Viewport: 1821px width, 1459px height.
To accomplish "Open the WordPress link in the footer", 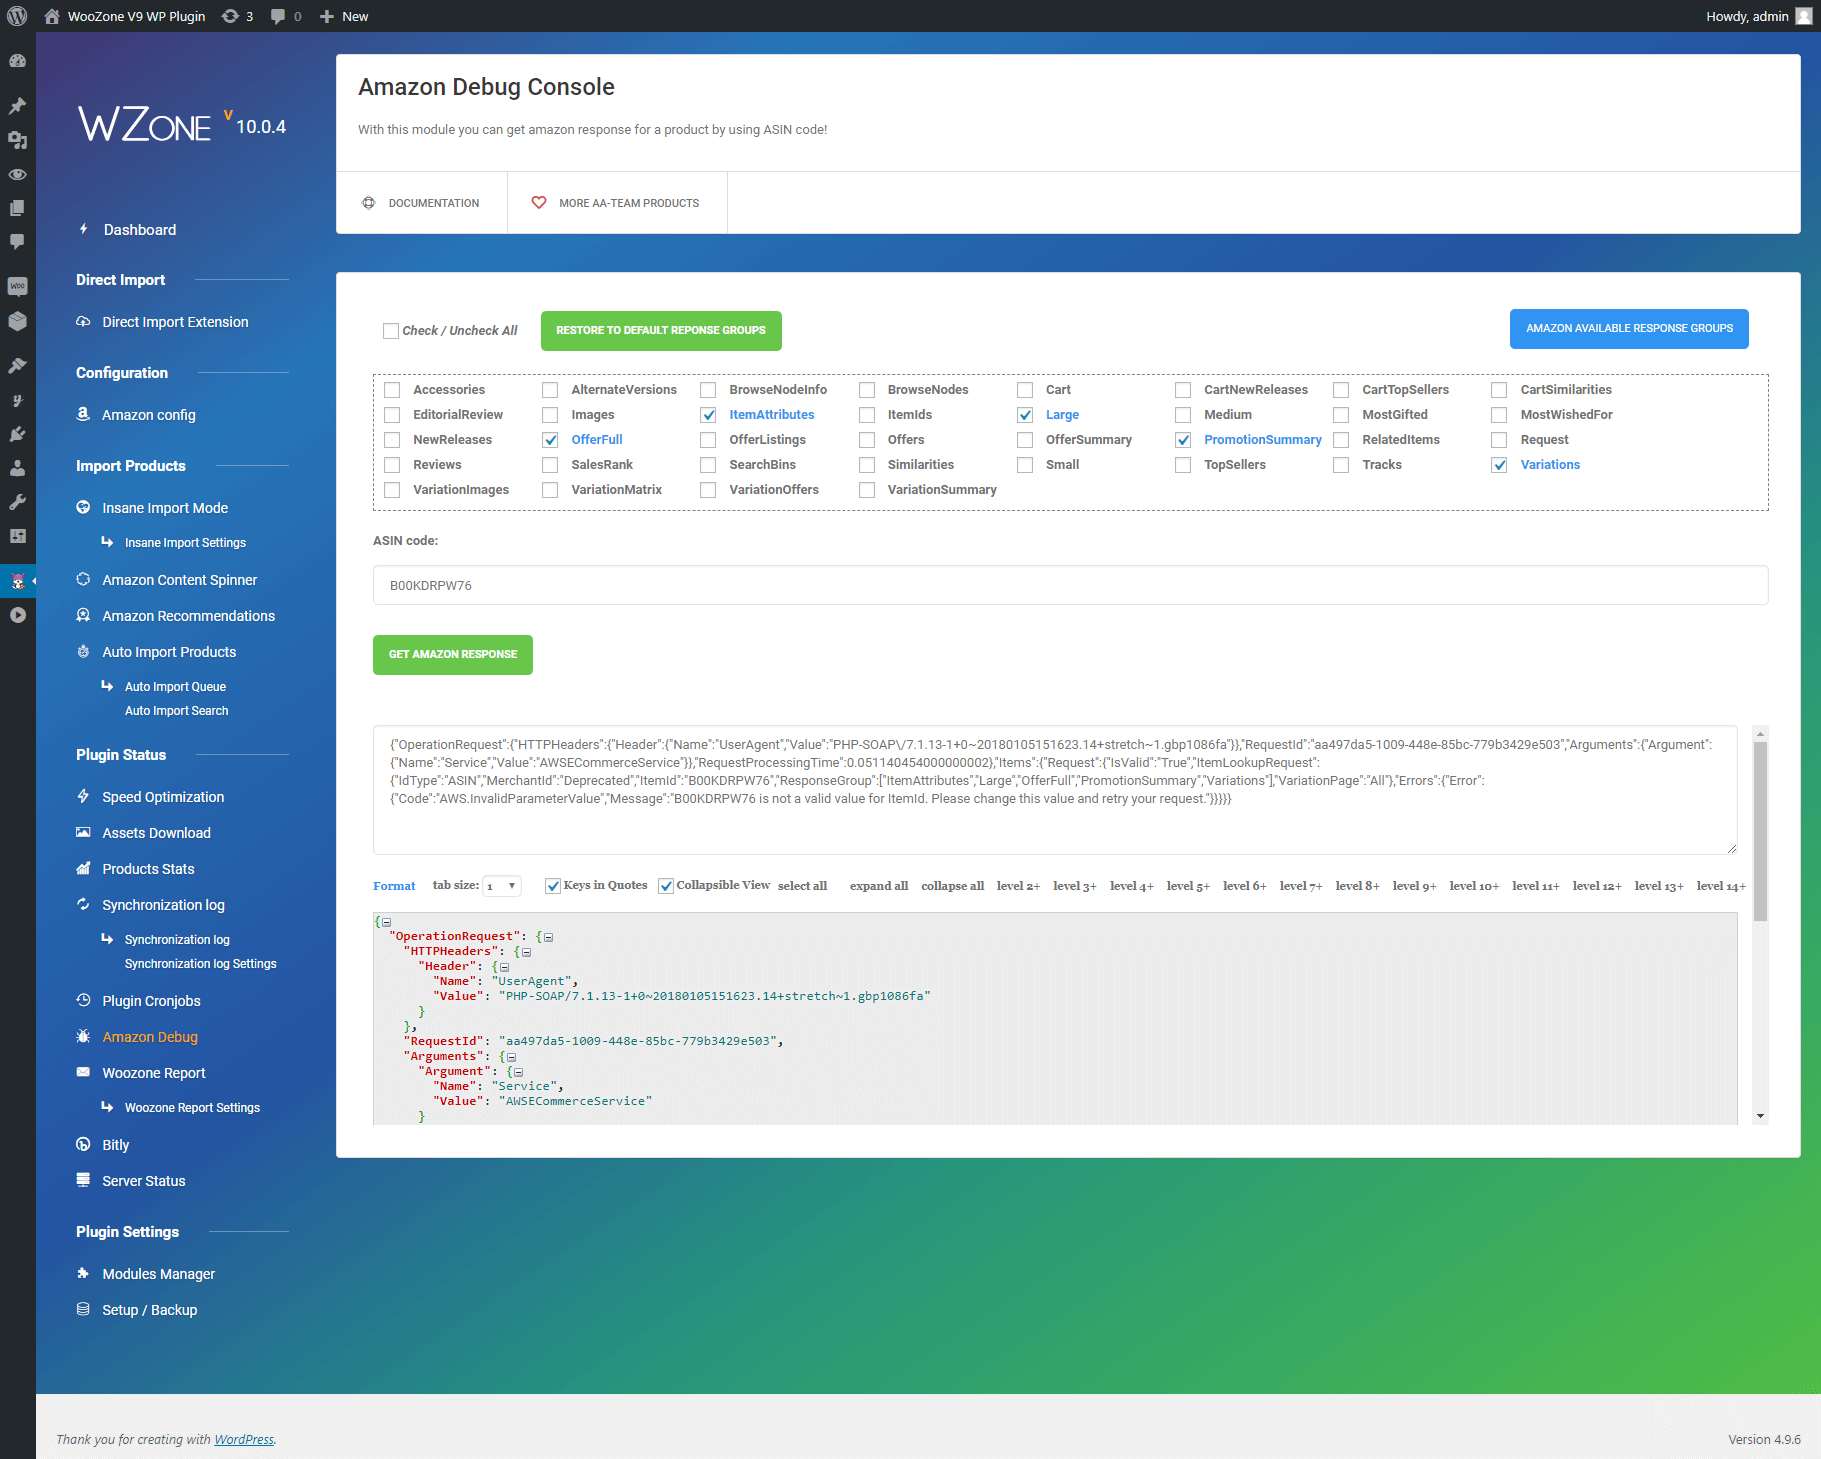I will [x=244, y=1440].
